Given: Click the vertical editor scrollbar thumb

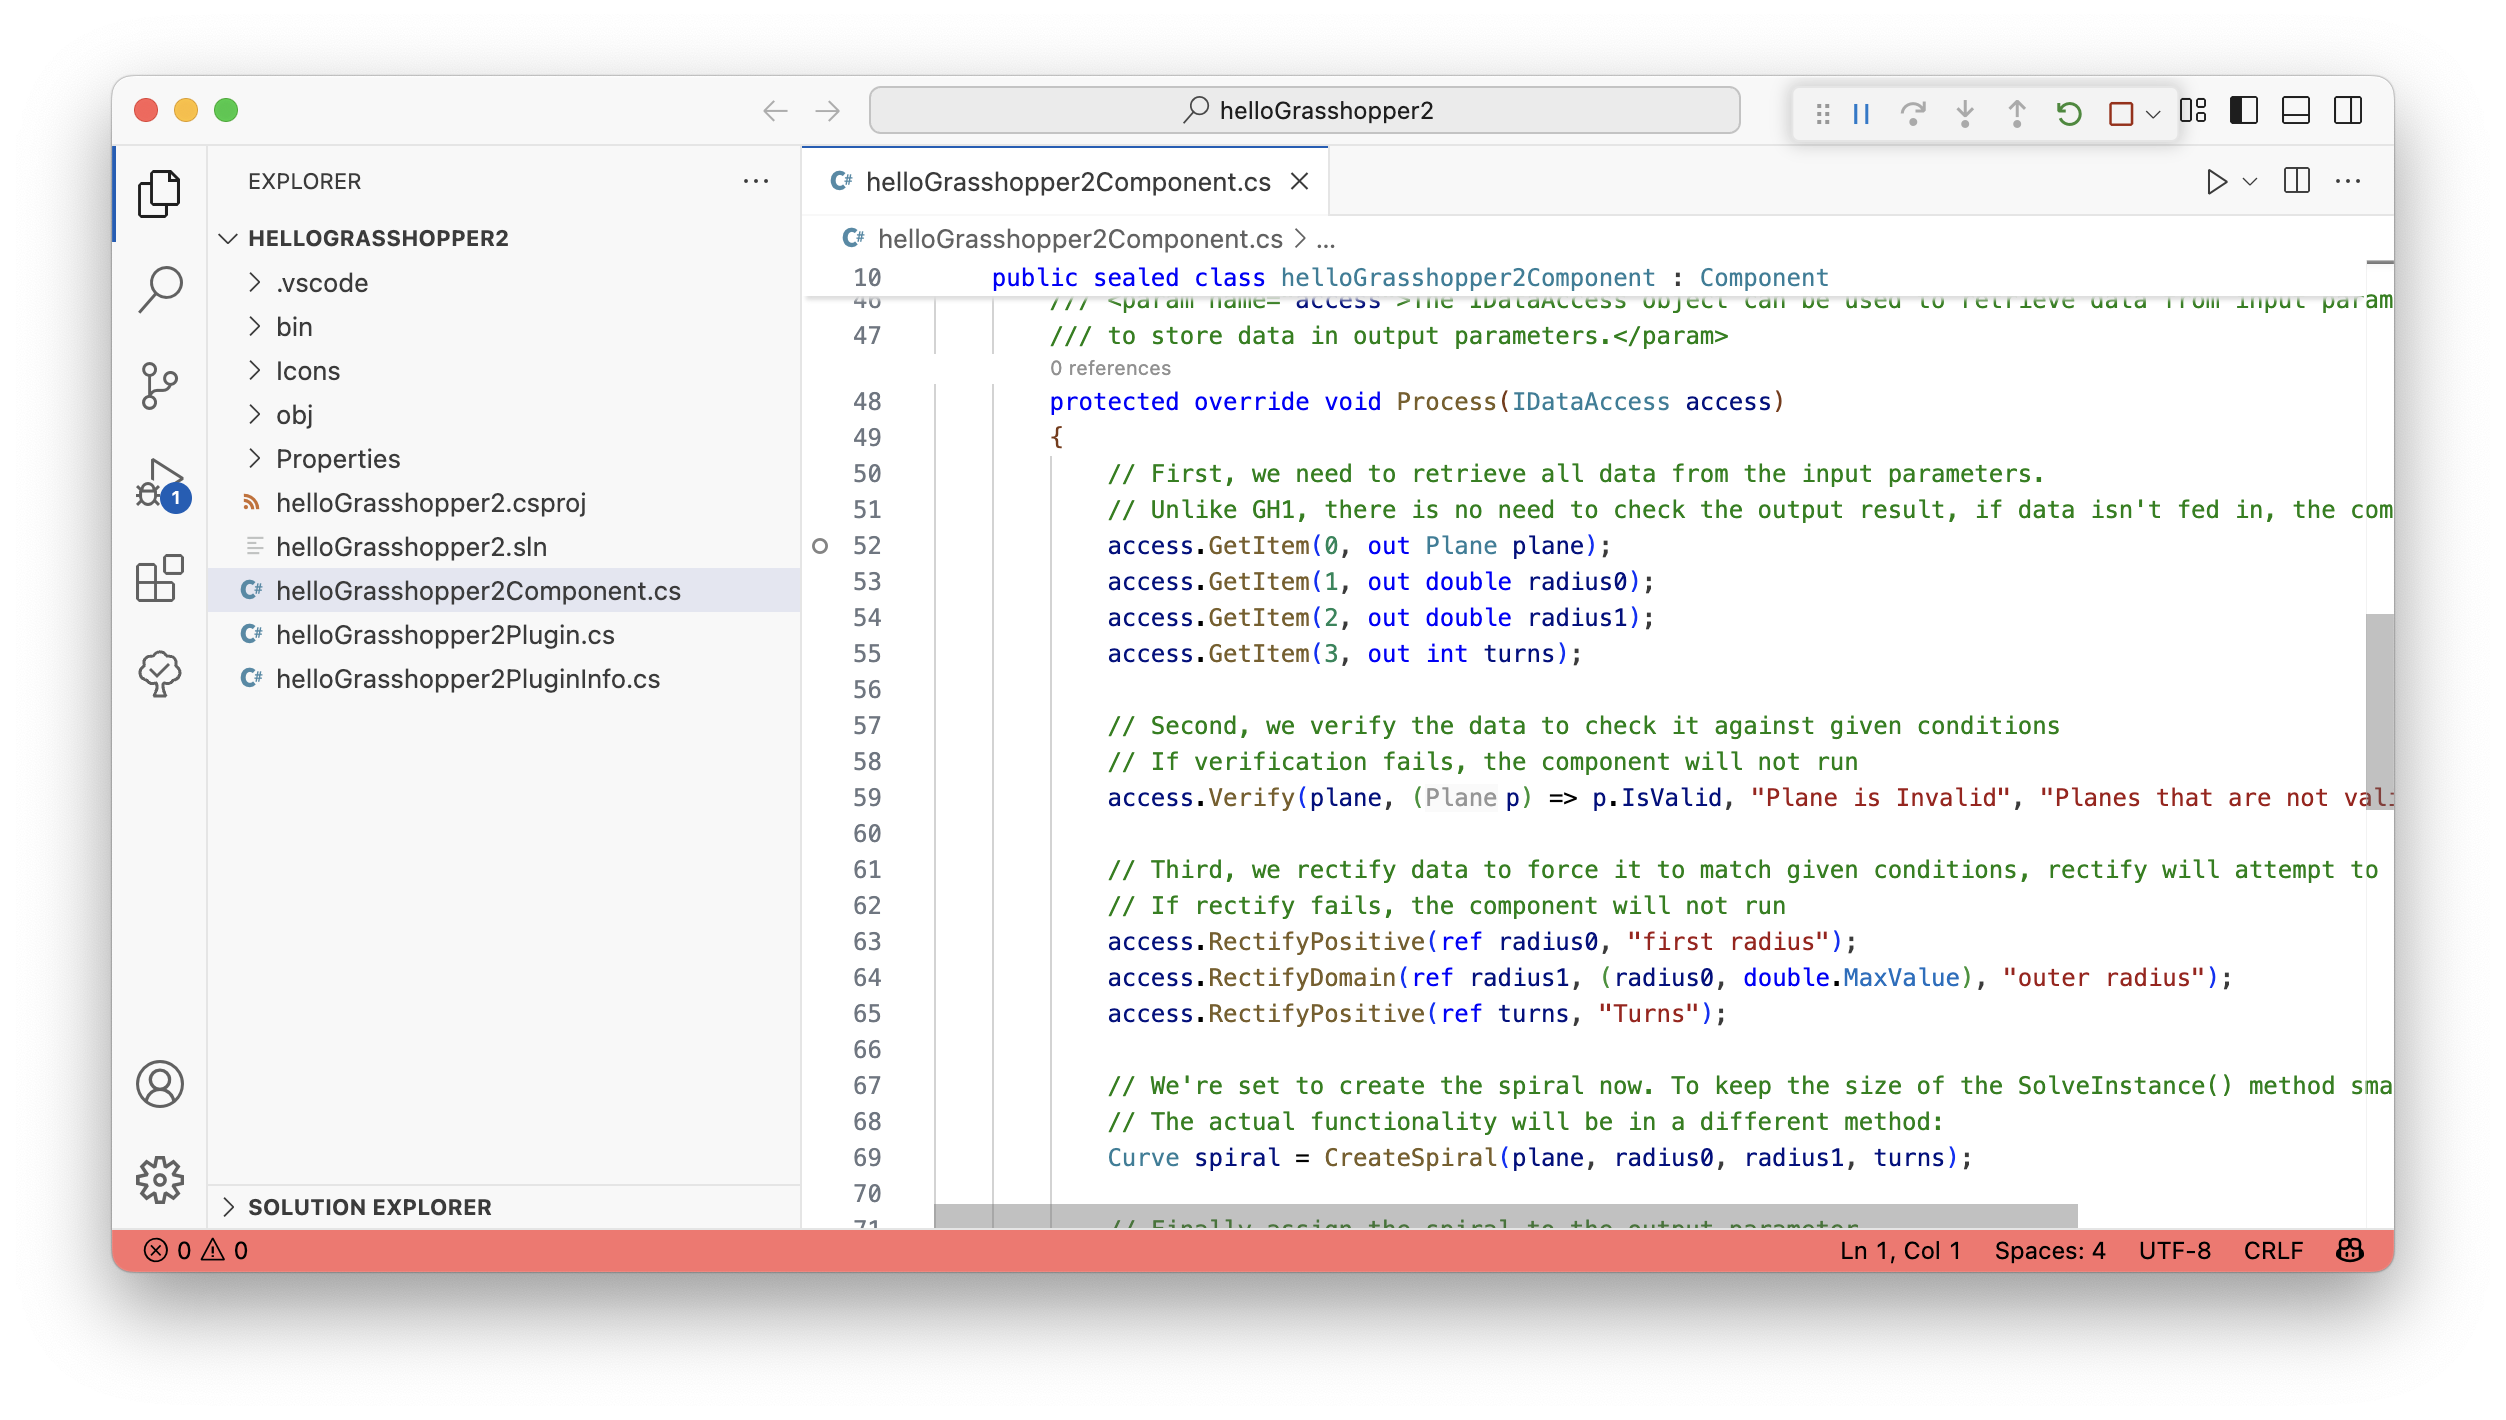Looking at the screenshot, I should tap(2380, 712).
